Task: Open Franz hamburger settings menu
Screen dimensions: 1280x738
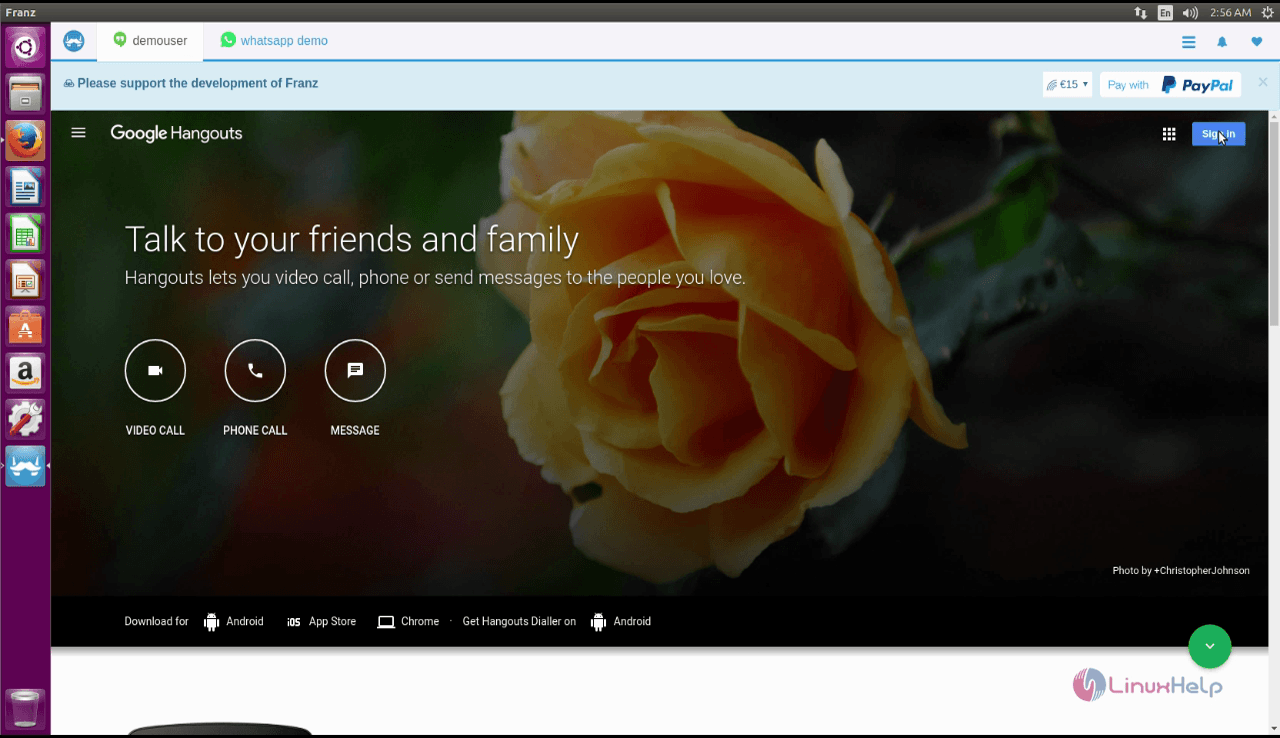Action: [x=1188, y=42]
